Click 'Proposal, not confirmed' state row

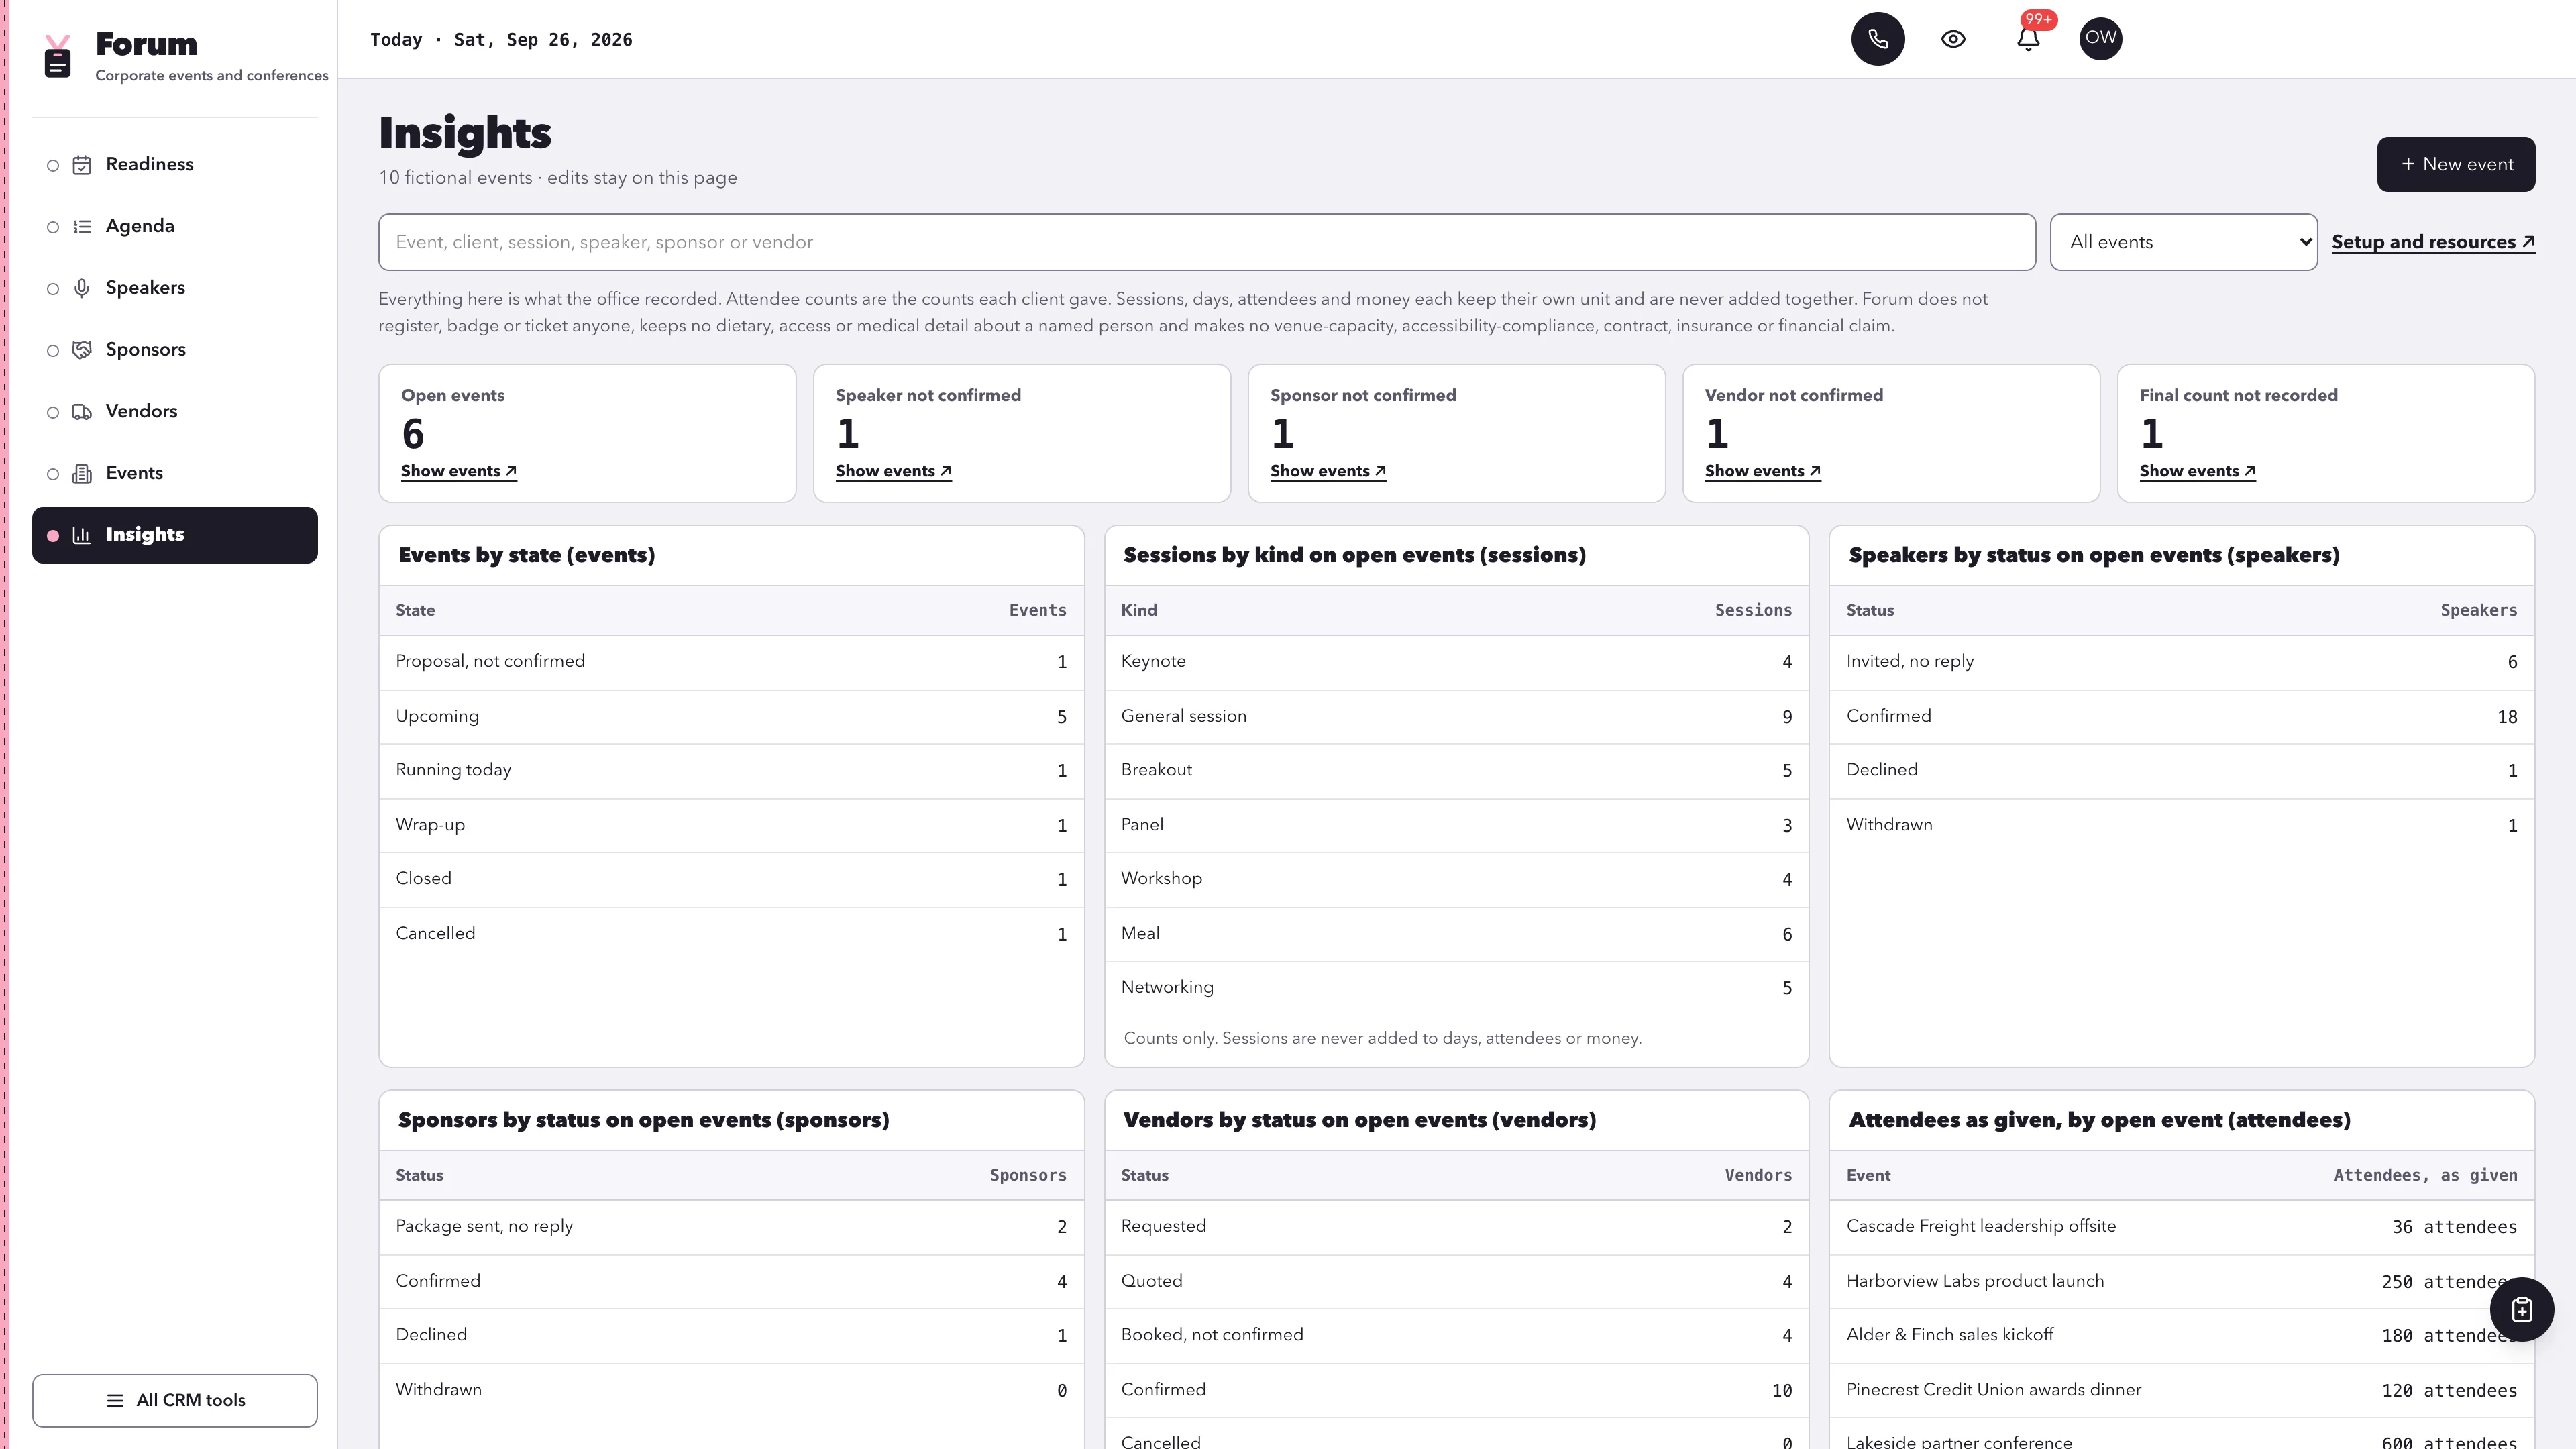point(731,662)
